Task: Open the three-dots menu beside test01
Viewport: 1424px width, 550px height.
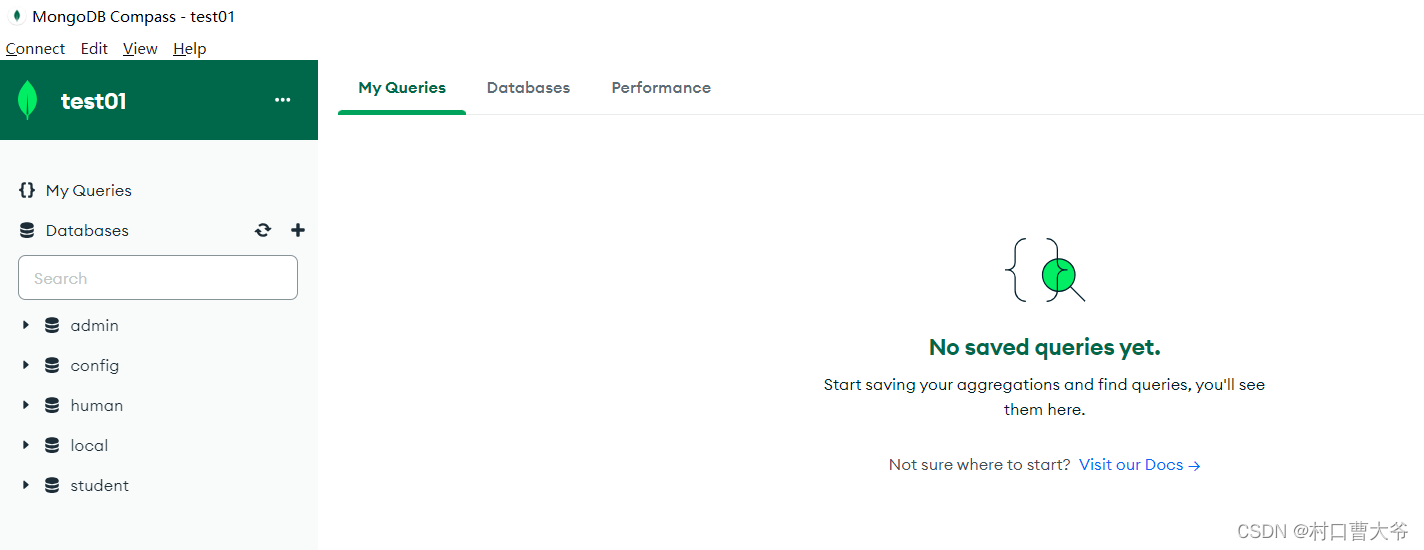Action: coord(283,100)
